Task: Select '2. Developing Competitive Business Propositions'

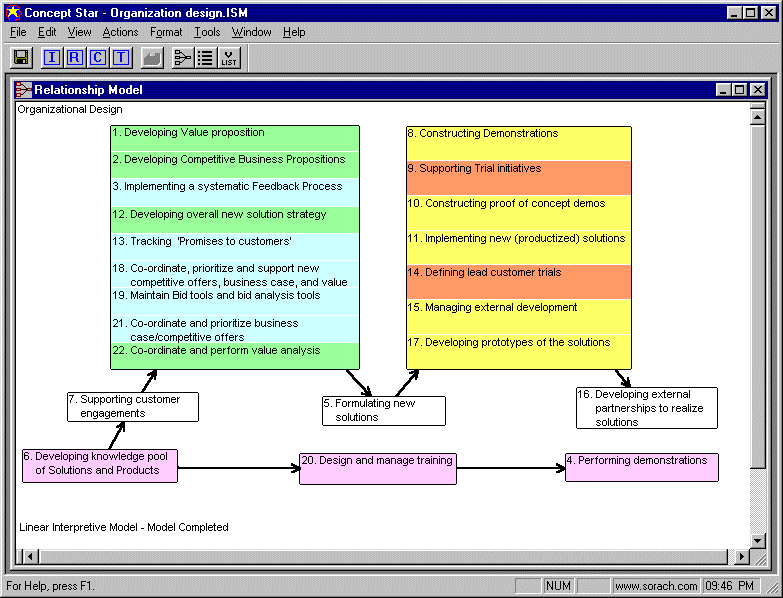Action: (x=235, y=165)
